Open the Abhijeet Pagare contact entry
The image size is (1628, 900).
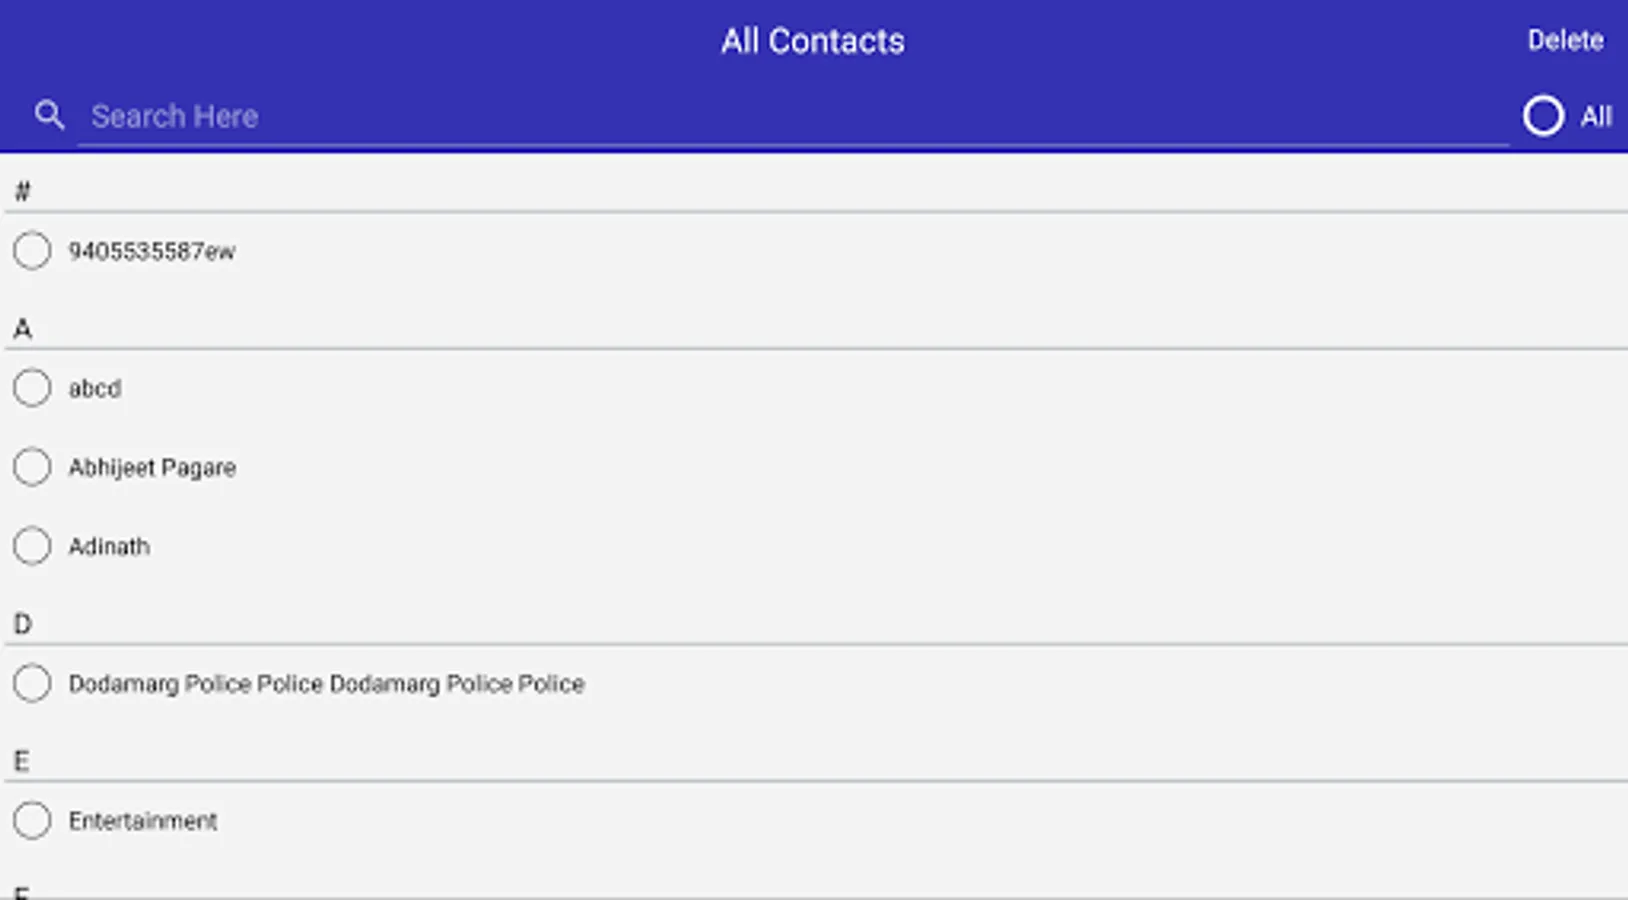[152, 467]
